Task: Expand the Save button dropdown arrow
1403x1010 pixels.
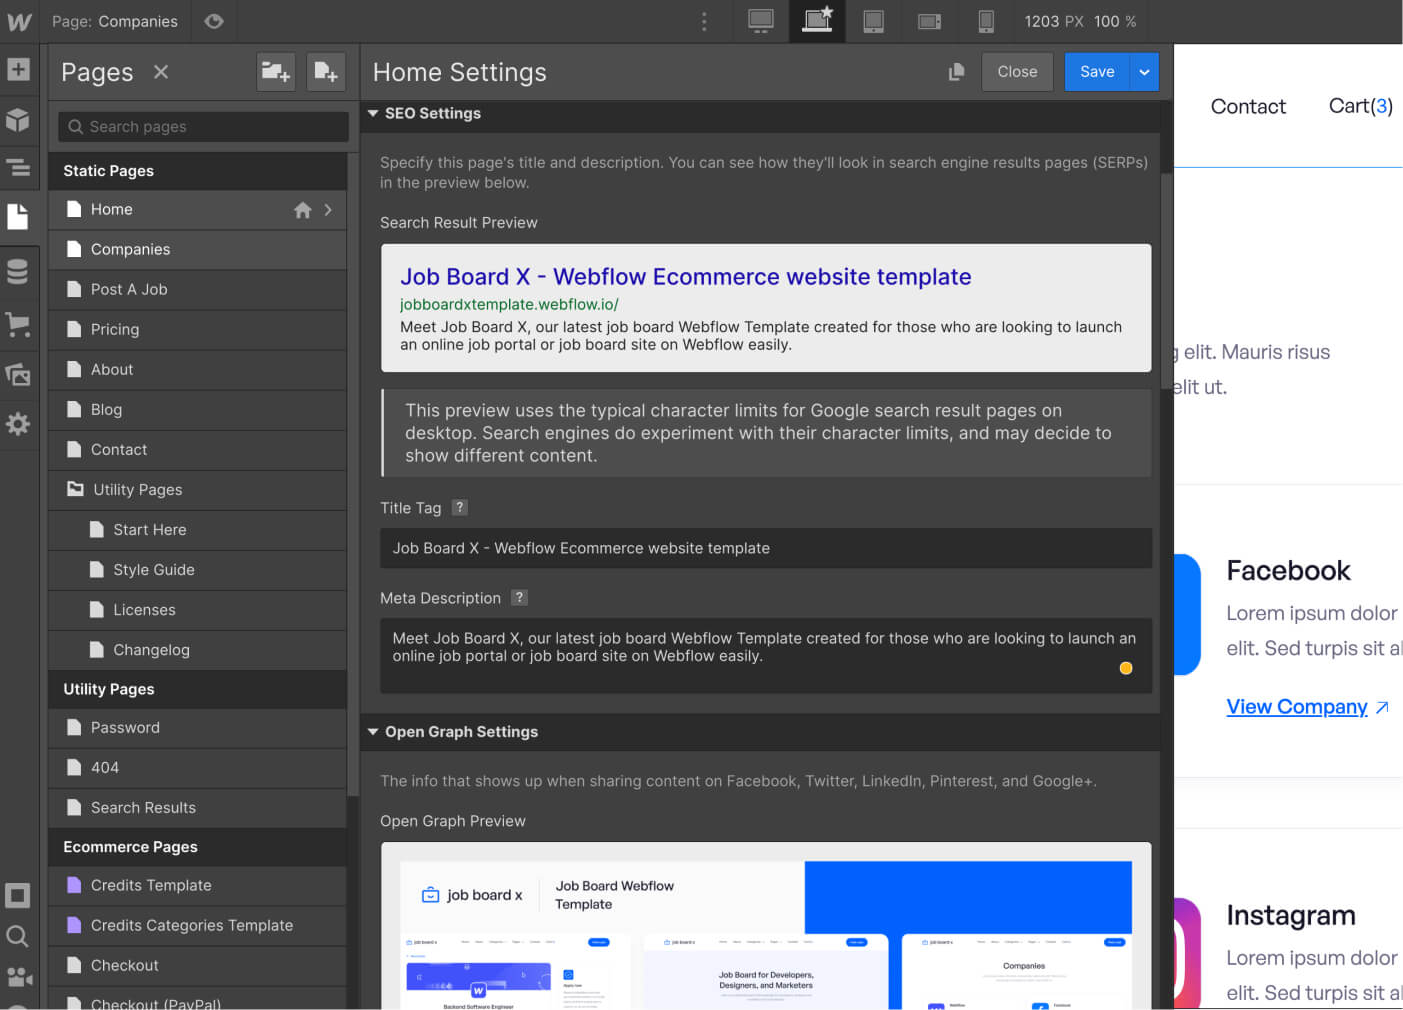Action: pos(1143,71)
